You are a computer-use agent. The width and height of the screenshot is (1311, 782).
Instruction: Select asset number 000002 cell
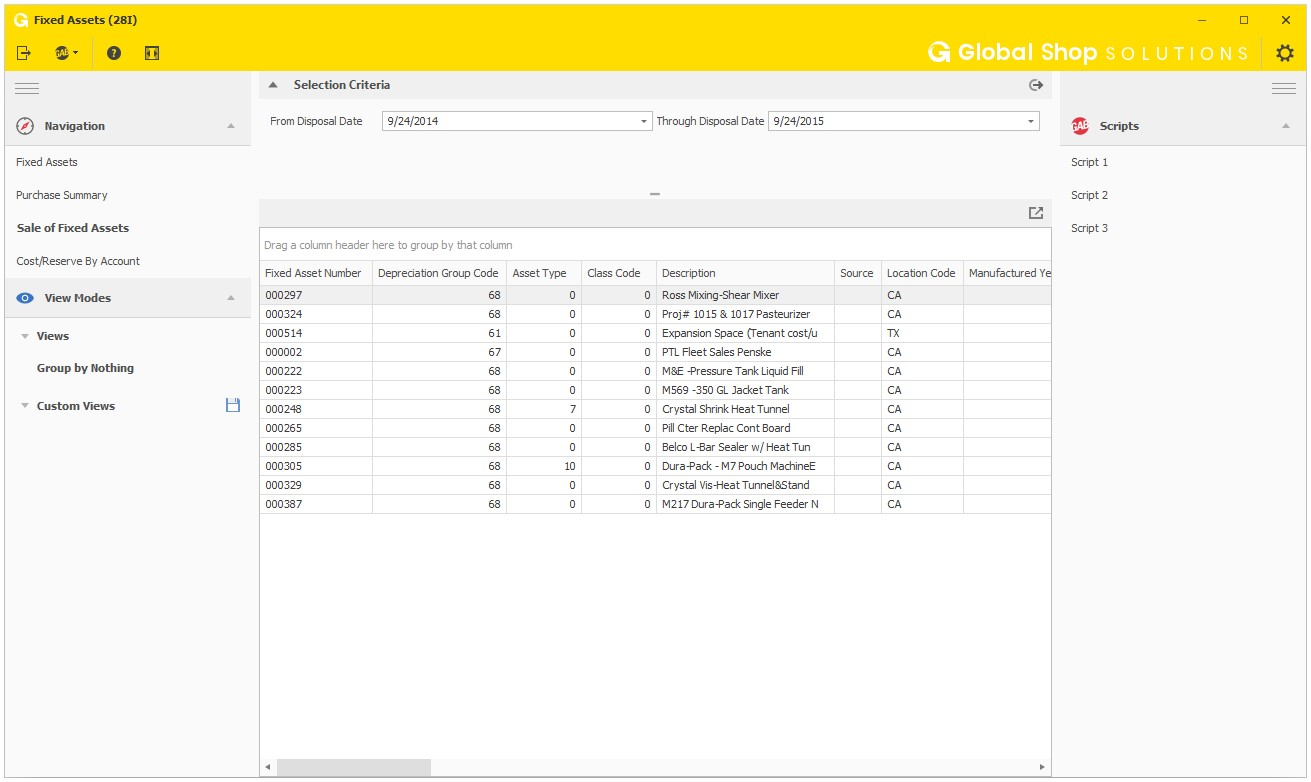click(x=316, y=352)
